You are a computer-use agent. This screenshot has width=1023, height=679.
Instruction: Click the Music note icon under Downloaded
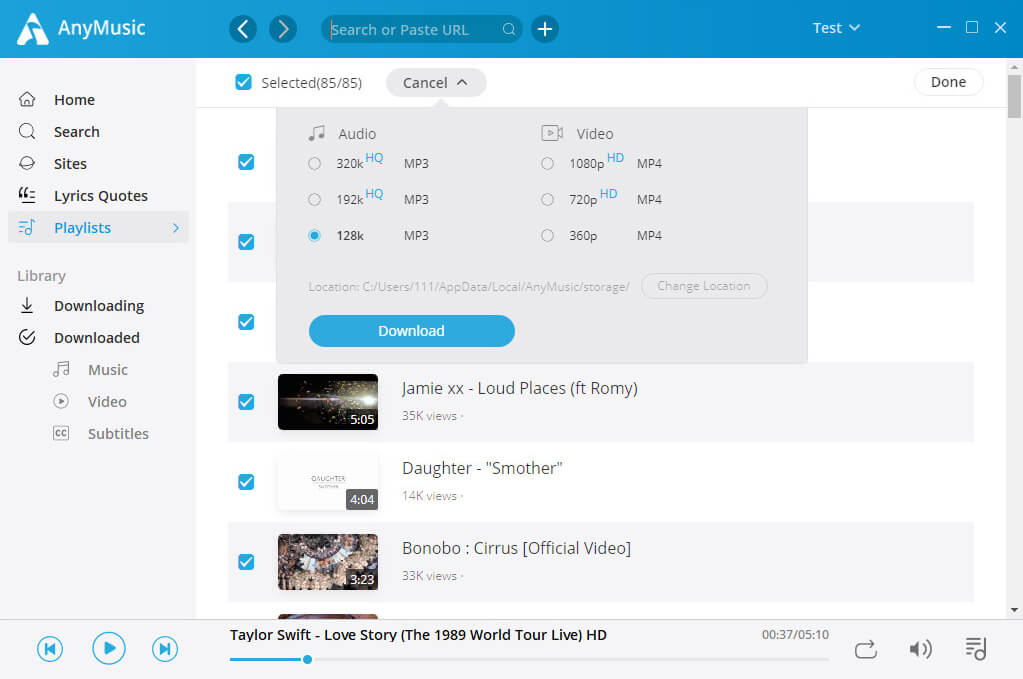(61, 369)
